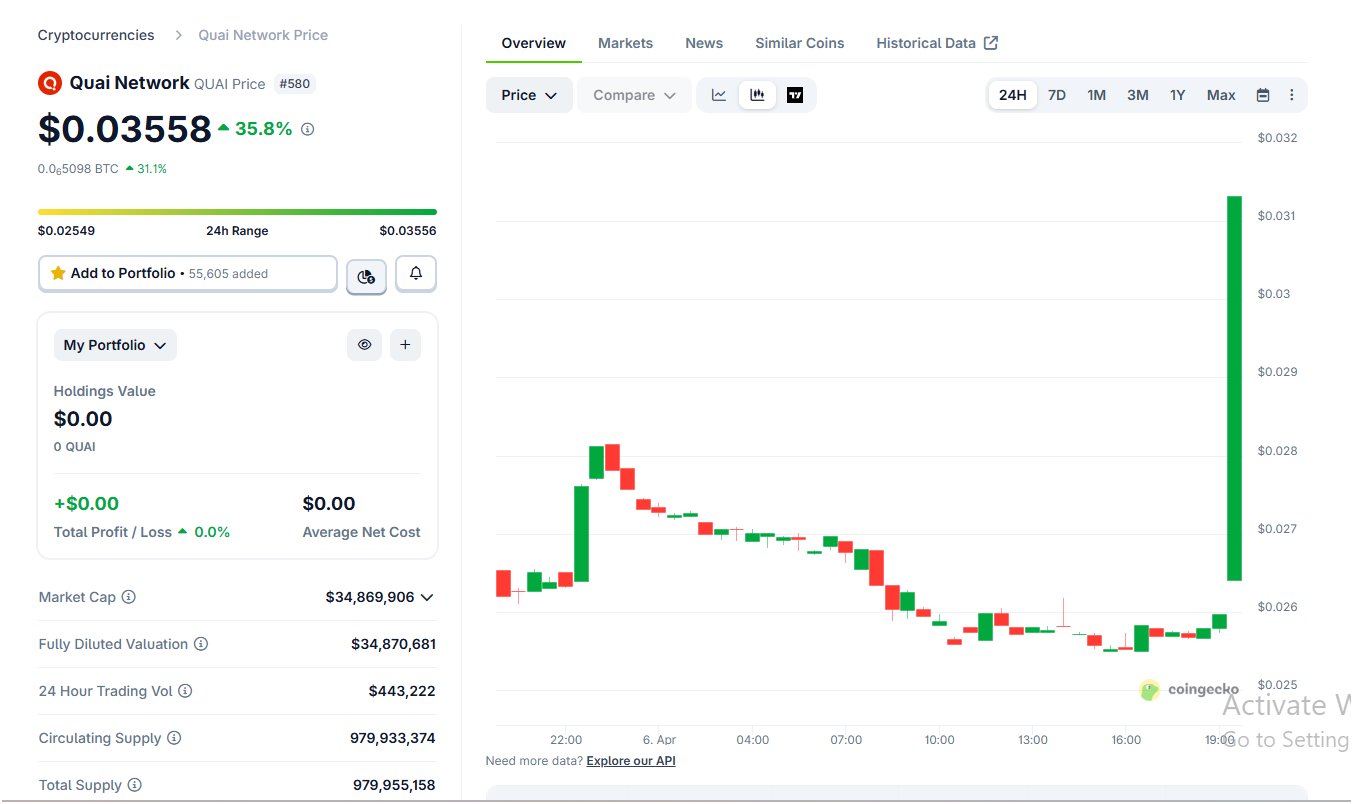Expand the My Portfolio dropdown
The image size is (1353, 804).
coord(115,345)
